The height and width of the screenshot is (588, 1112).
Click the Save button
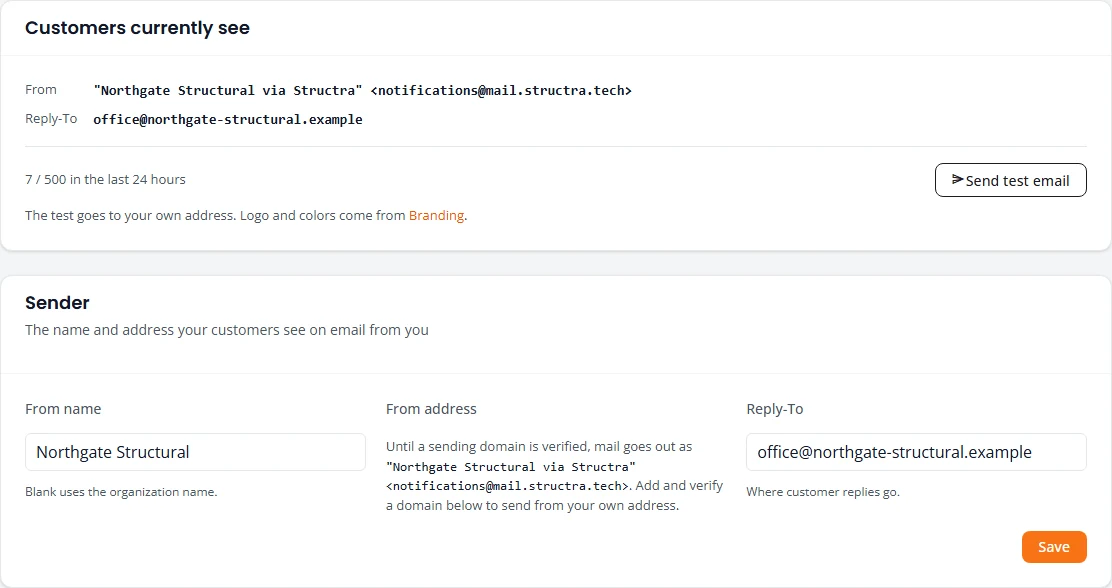tap(1054, 547)
